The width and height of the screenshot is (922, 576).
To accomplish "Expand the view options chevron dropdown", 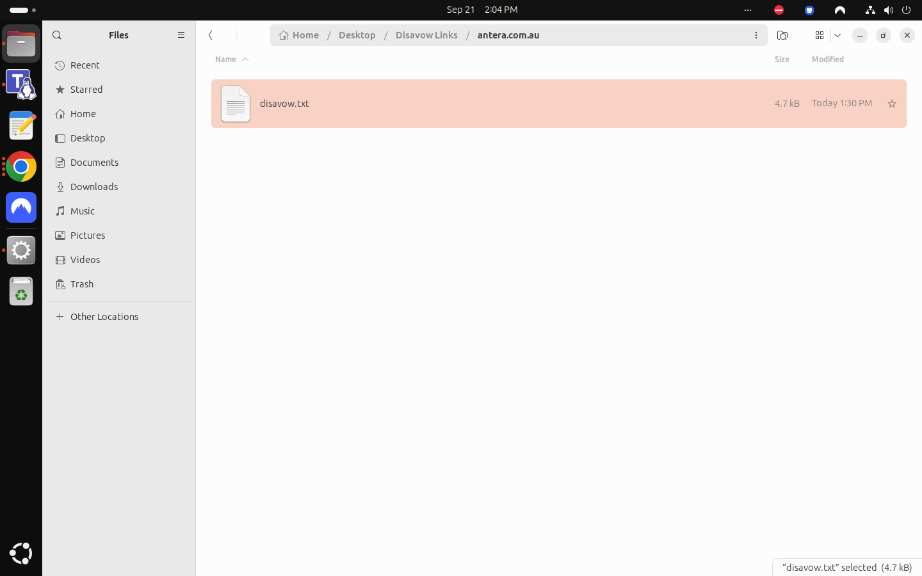I will (x=837, y=35).
